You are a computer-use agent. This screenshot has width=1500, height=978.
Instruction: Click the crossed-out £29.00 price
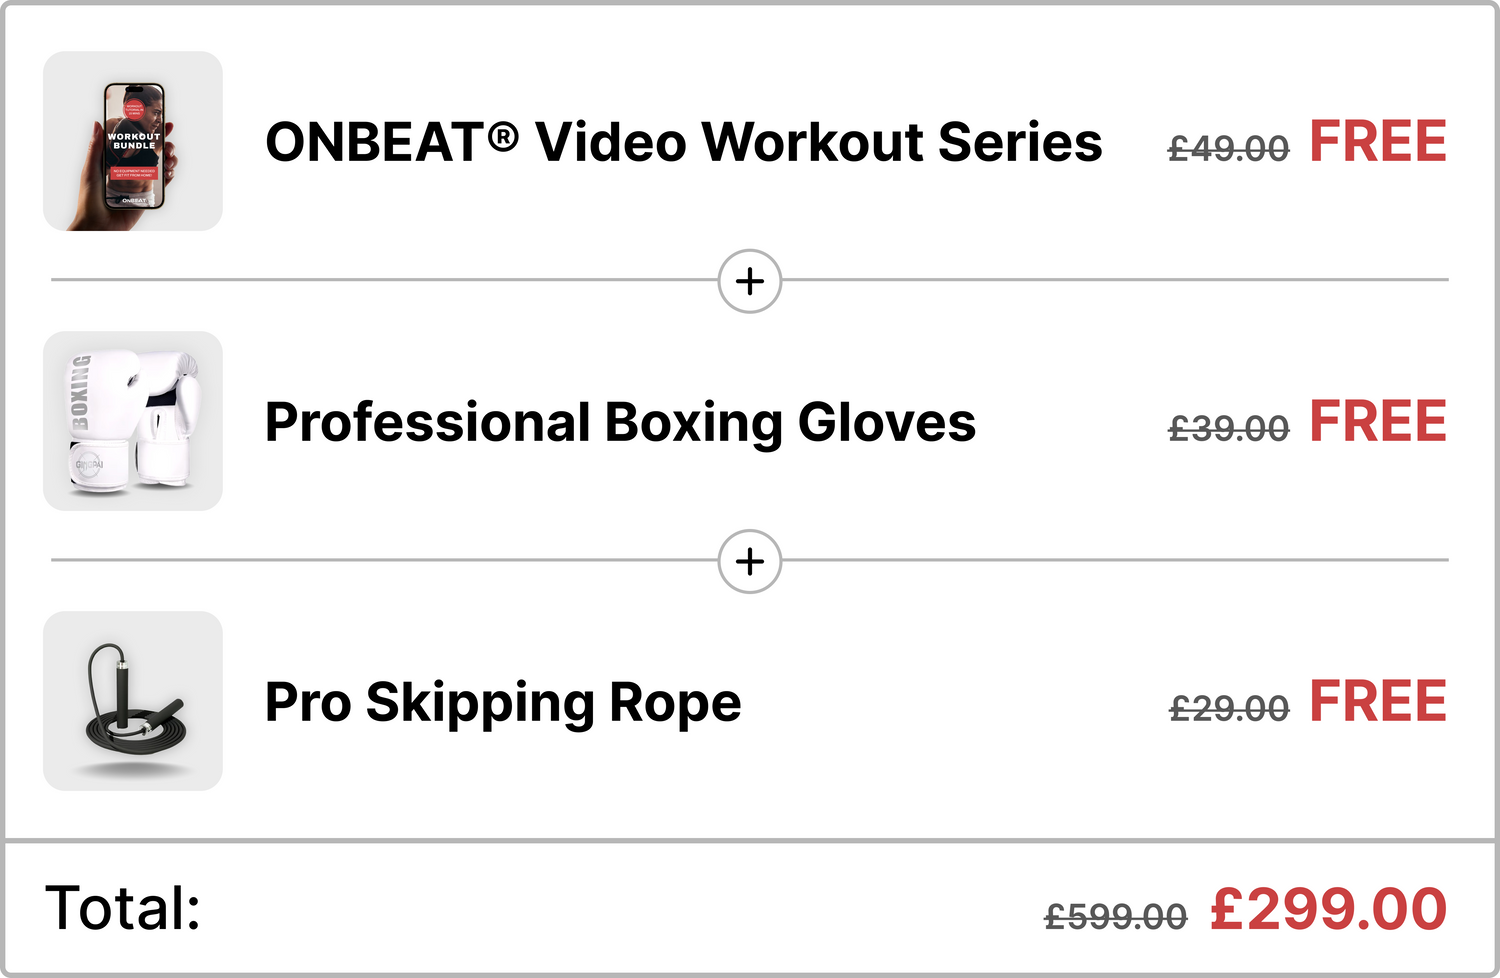[x=1229, y=709]
